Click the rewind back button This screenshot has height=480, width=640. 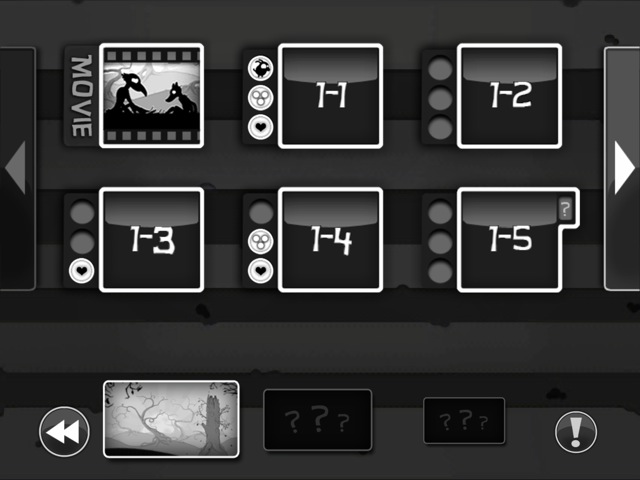tap(64, 431)
